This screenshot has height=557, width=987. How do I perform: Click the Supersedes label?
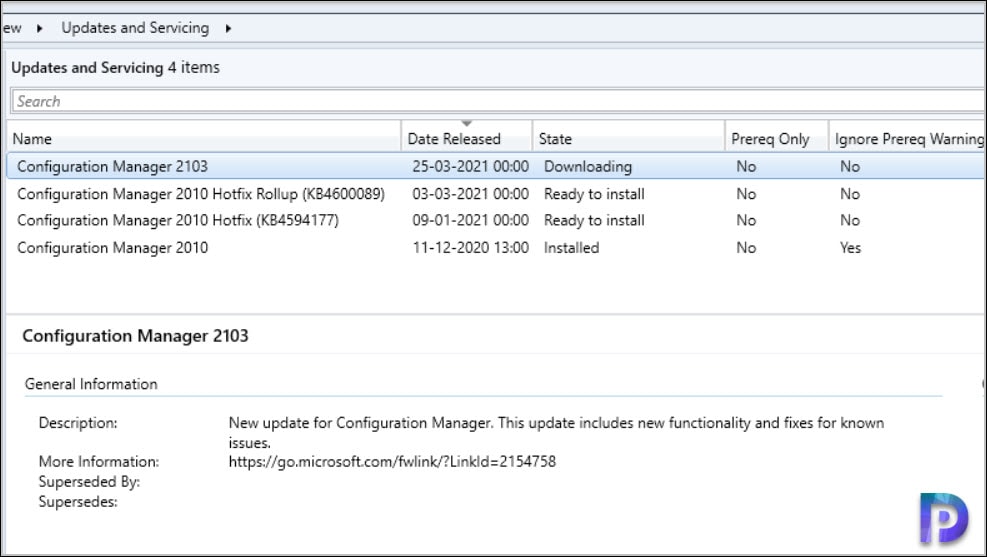click(x=78, y=502)
